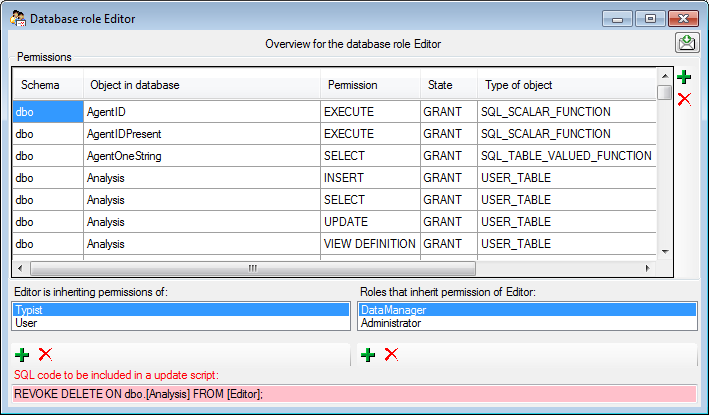
Task: Remove inheriting role with red X under DataManager list
Action: click(x=391, y=355)
